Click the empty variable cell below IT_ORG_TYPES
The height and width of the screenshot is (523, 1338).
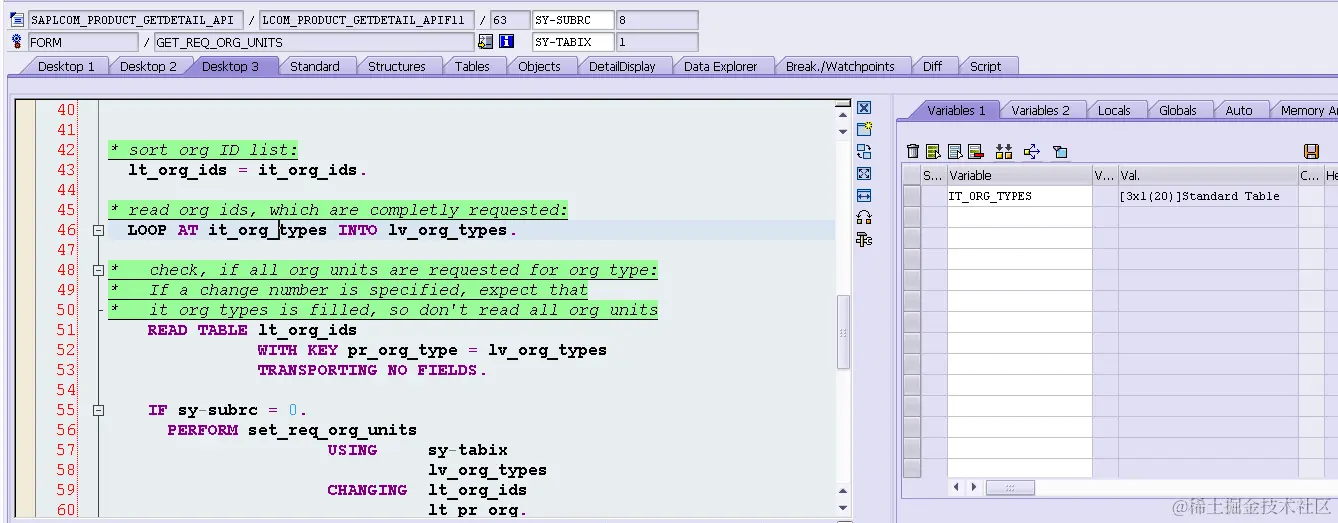[1019, 217]
